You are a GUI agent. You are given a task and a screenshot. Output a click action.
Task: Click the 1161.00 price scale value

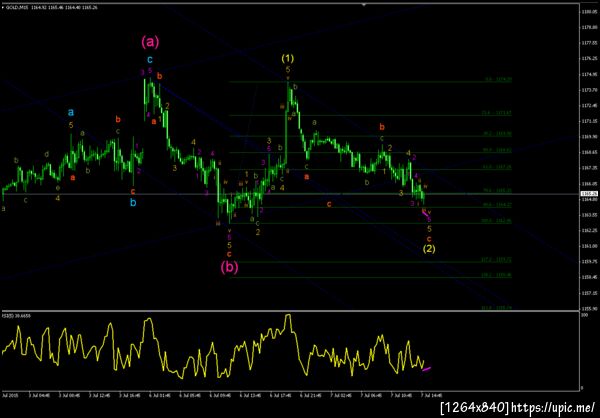coord(590,246)
